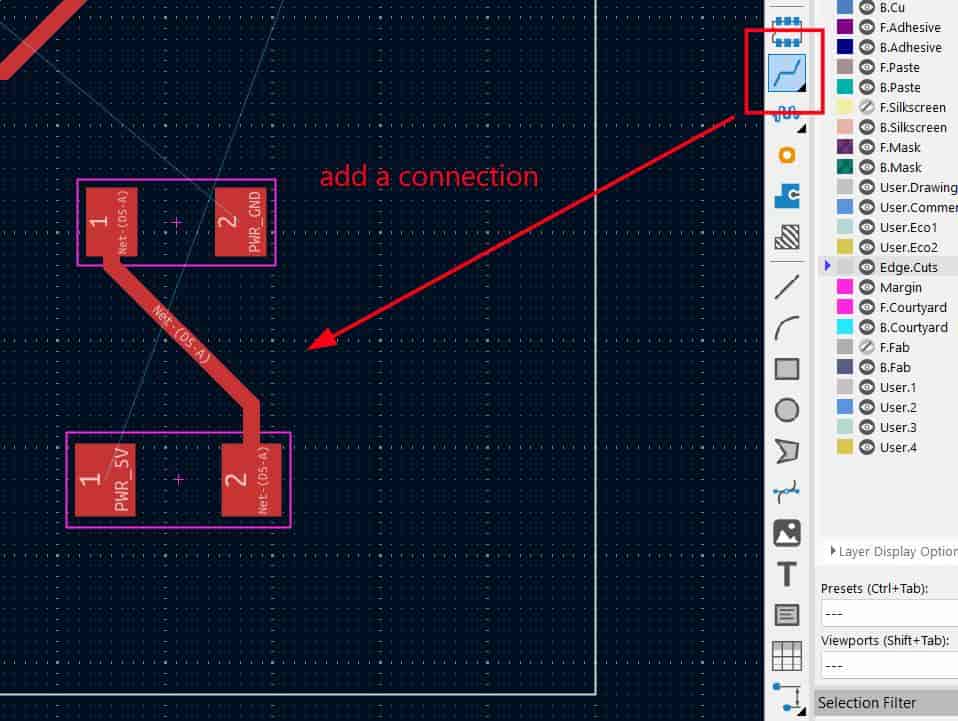Image resolution: width=958 pixels, height=721 pixels.
Task: Click the B.Mask color swatch
Action: coord(845,167)
